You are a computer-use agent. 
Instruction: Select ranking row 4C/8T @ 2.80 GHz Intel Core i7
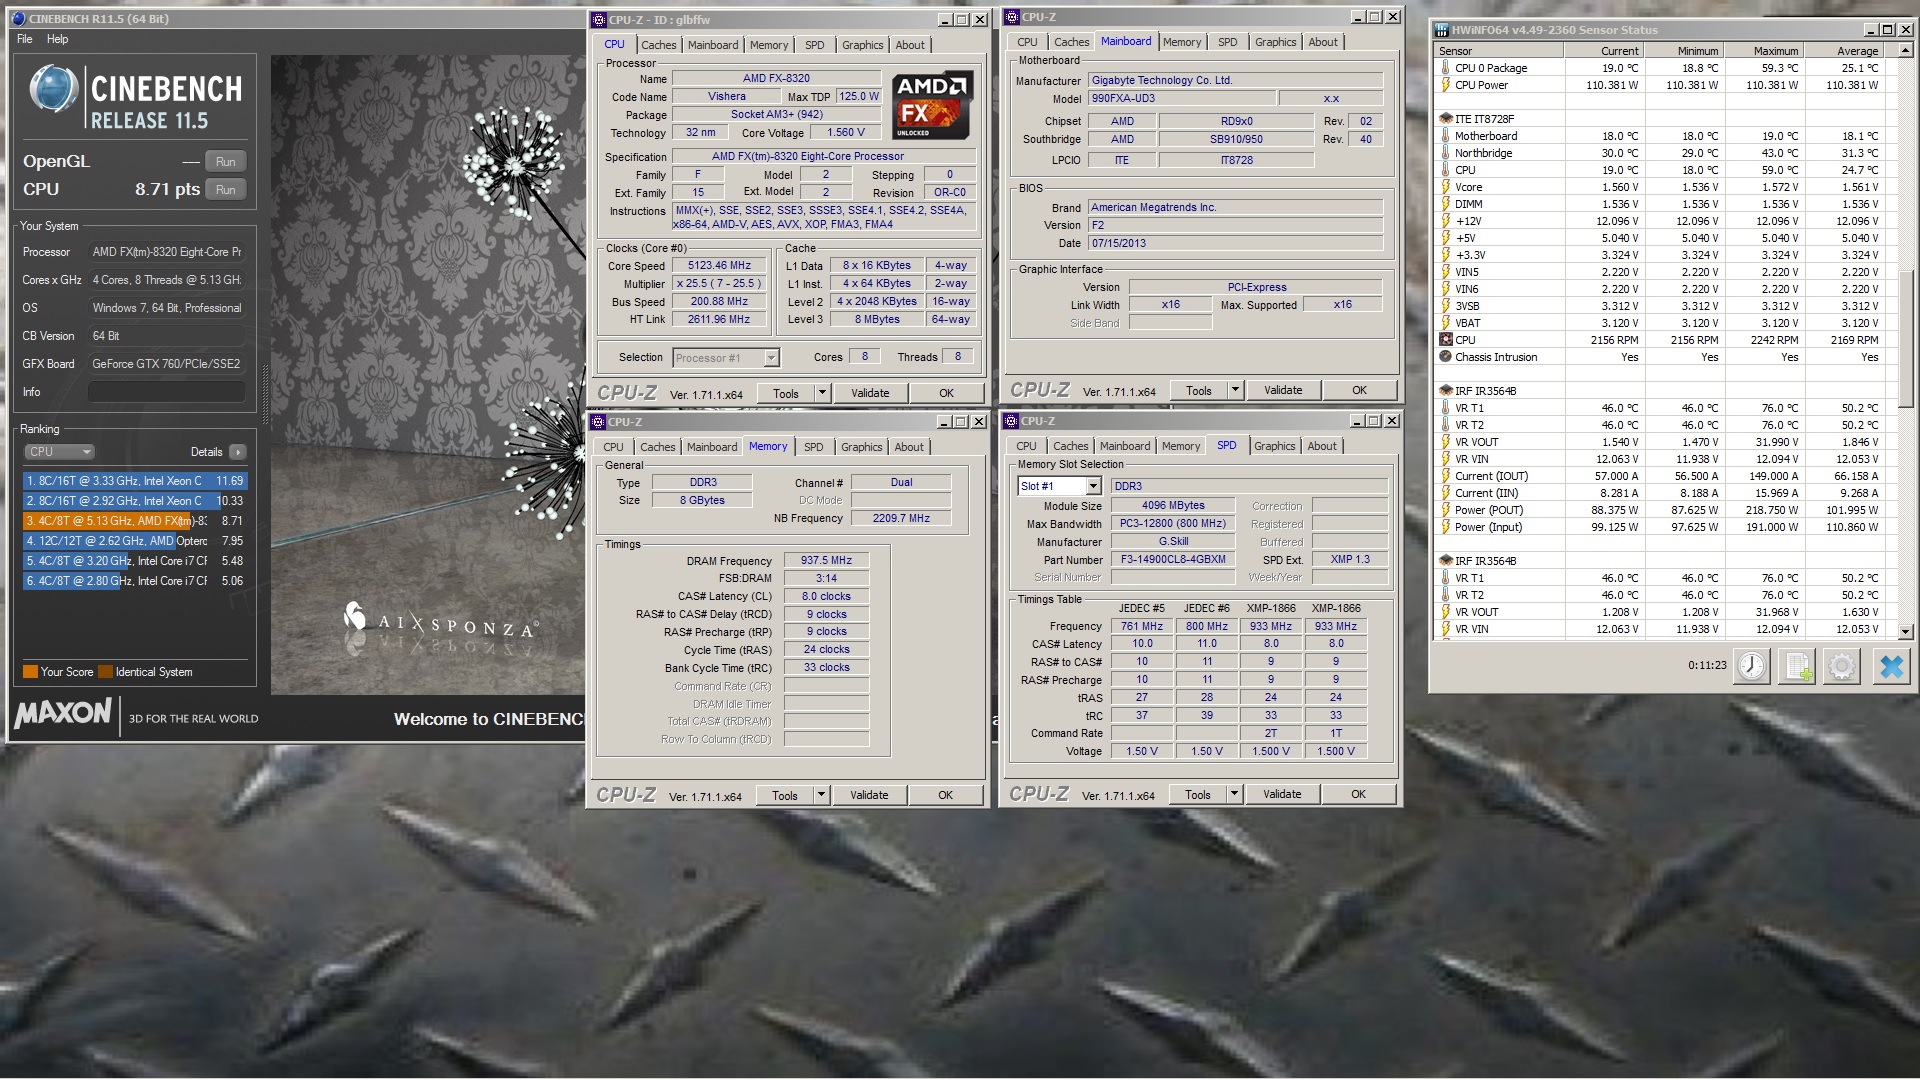[133, 581]
